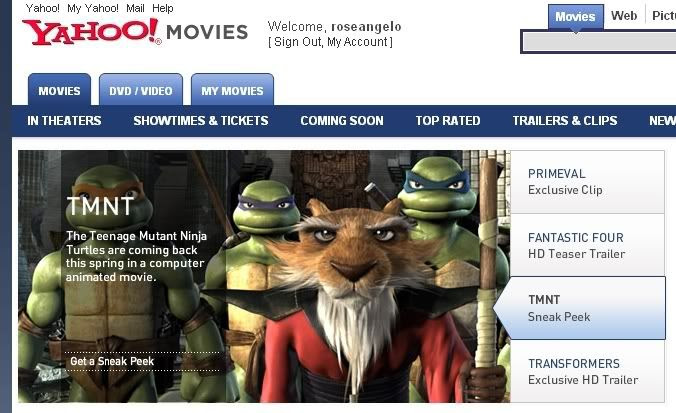The height and width of the screenshot is (413, 676).
Task: Go to My Yahoo! link
Action: pos(93,8)
